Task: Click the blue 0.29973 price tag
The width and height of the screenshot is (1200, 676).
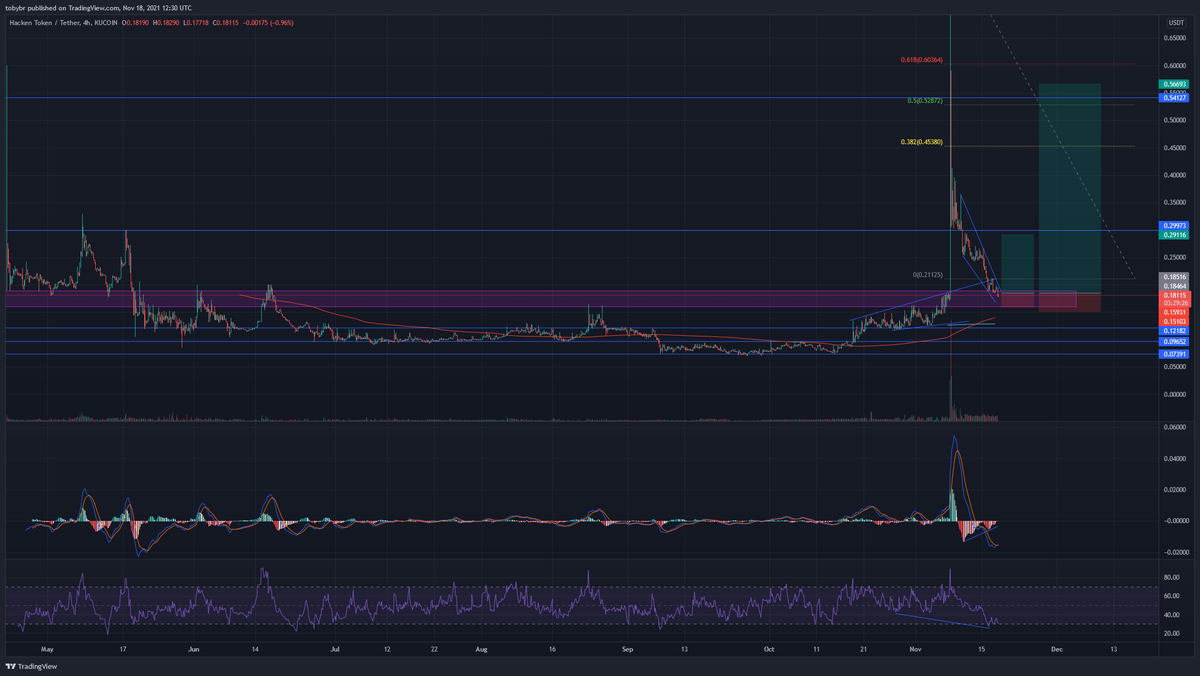Action: pyautogui.click(x=1174, y=226)
